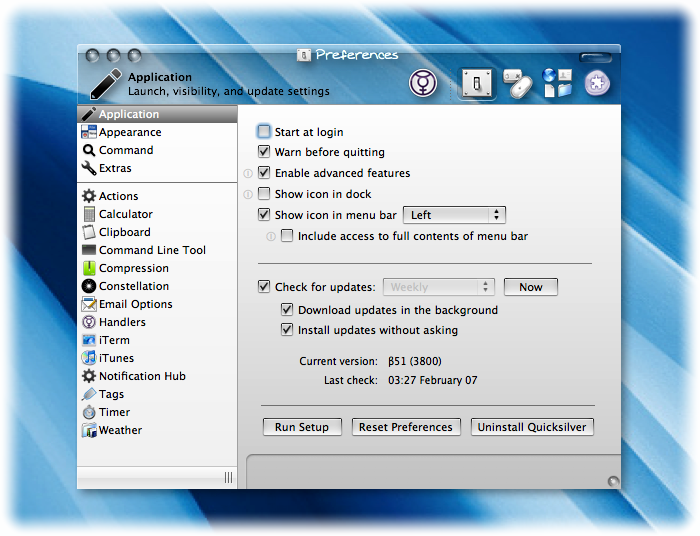This screenshot has height=536, width=700.
Task: Open the Triggers mouse toolbar icon
Action: click(x=518, y=83)
